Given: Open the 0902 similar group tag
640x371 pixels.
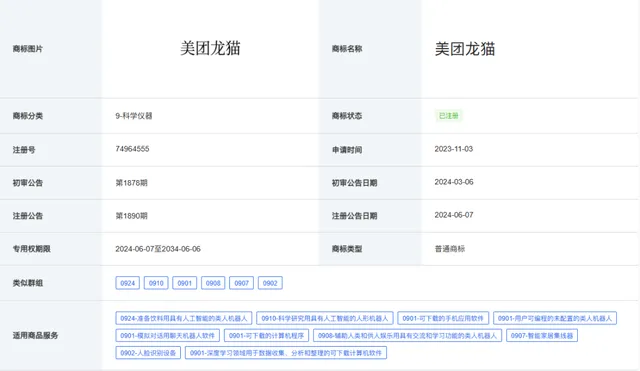Looking at the screenshot, I should coord(270,283).
